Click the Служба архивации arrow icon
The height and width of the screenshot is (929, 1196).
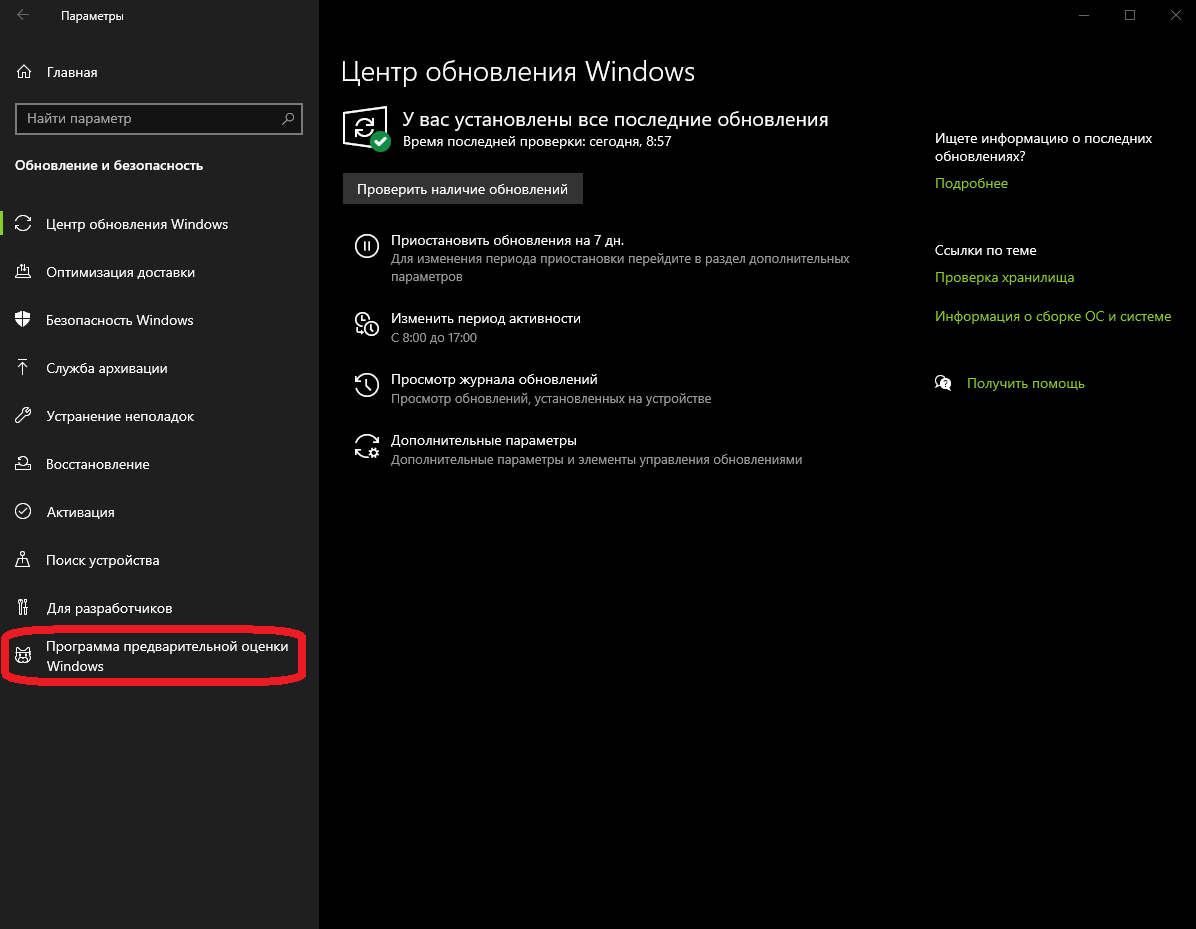click(x=23, y=368)
